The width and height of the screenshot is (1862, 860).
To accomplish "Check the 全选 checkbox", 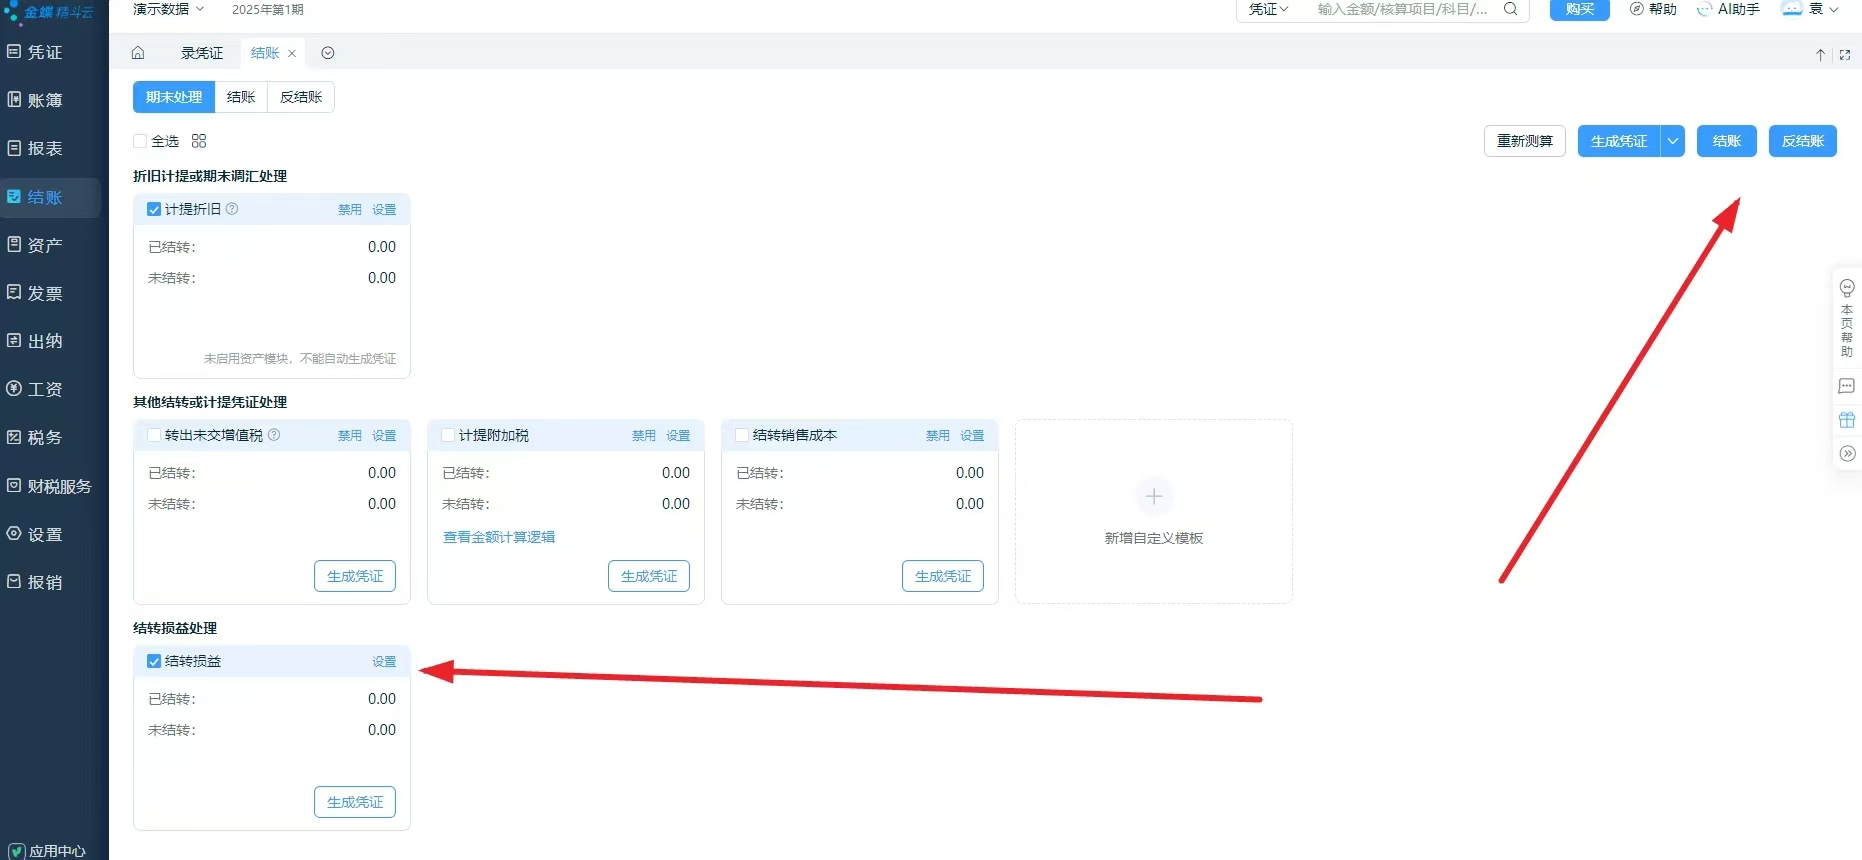I will [141, 141].
